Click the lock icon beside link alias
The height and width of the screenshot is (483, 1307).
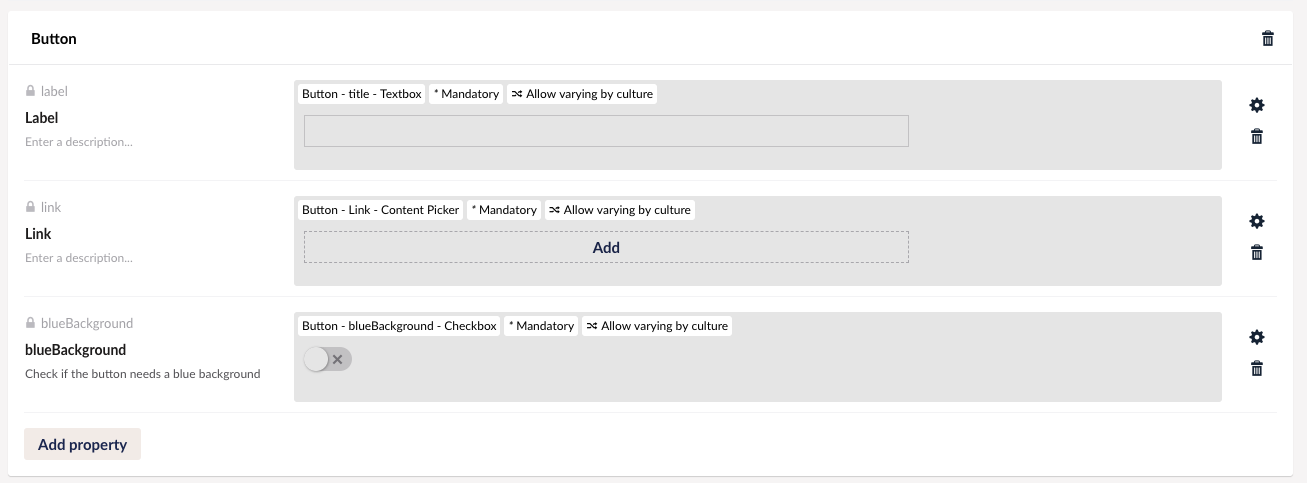[x=30, y=207]
